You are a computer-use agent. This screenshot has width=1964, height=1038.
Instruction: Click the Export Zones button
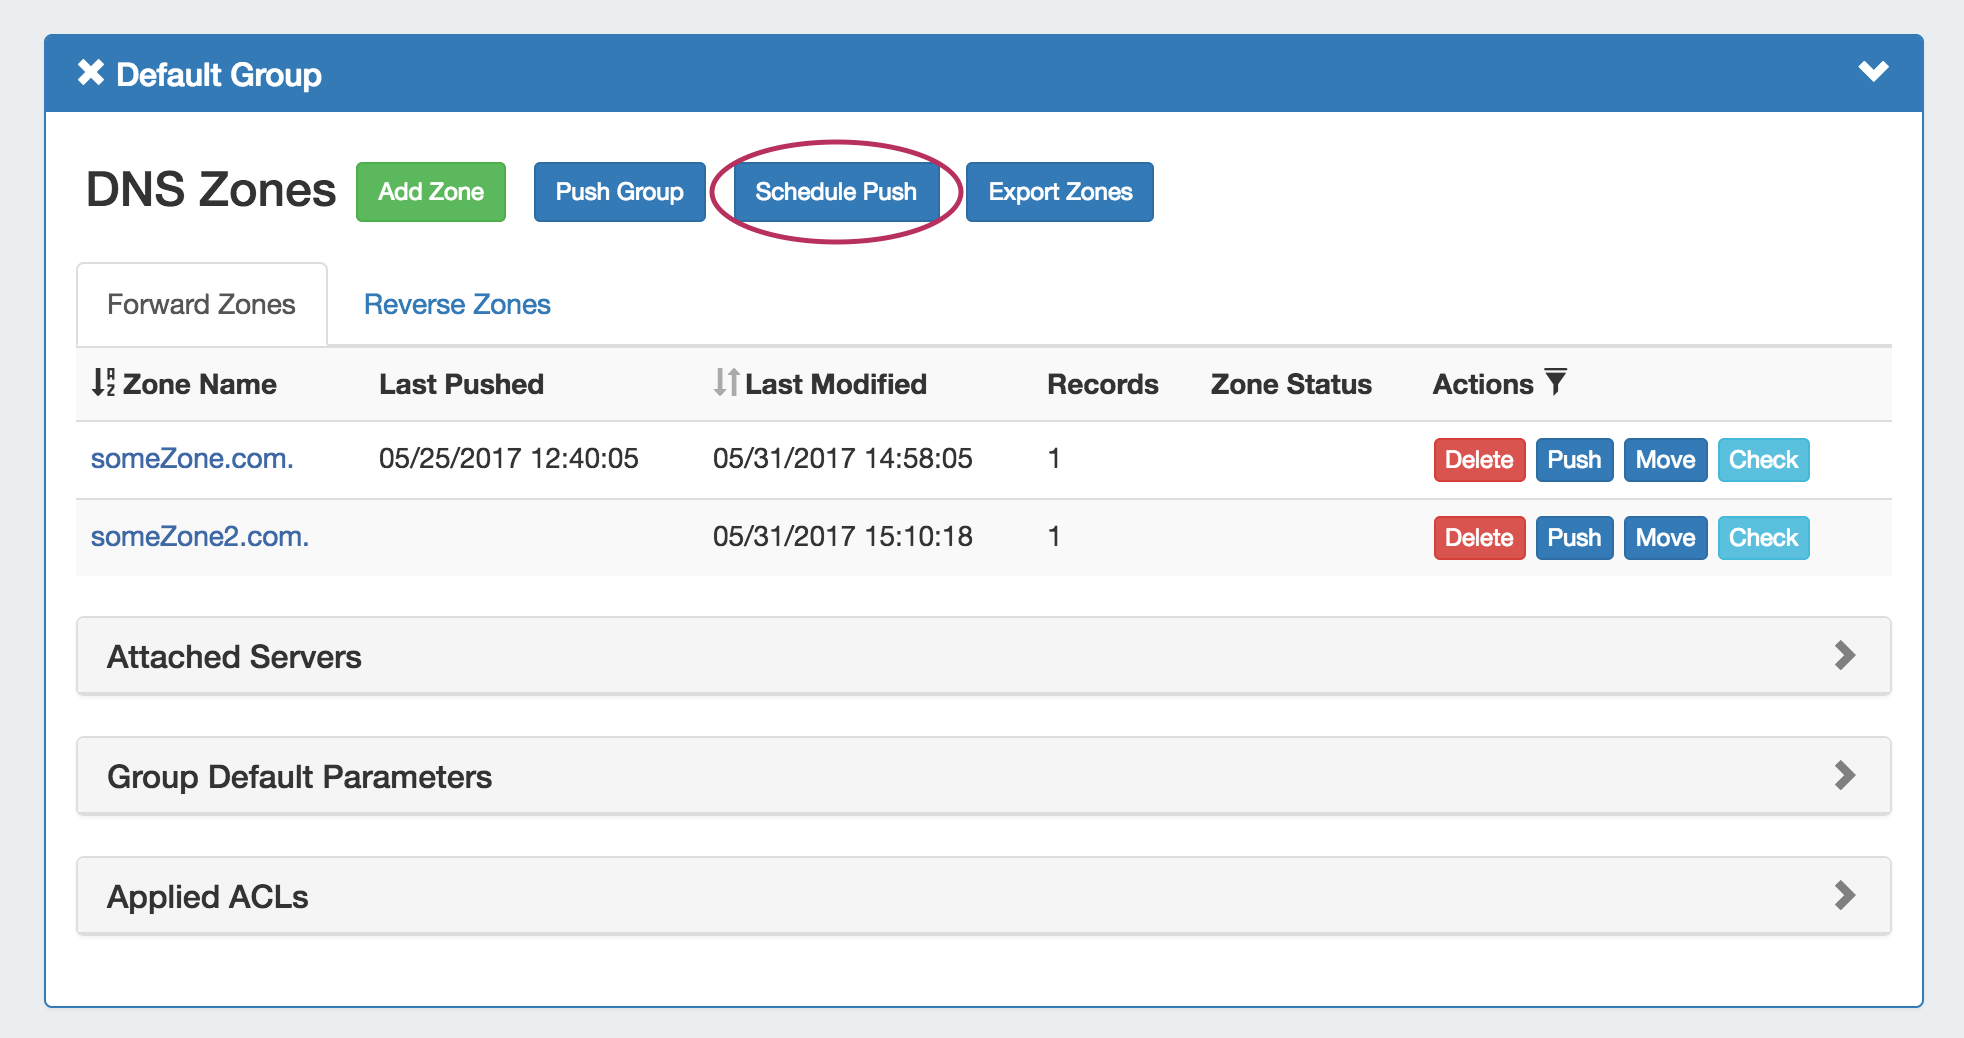click(x=1059, y=192)
